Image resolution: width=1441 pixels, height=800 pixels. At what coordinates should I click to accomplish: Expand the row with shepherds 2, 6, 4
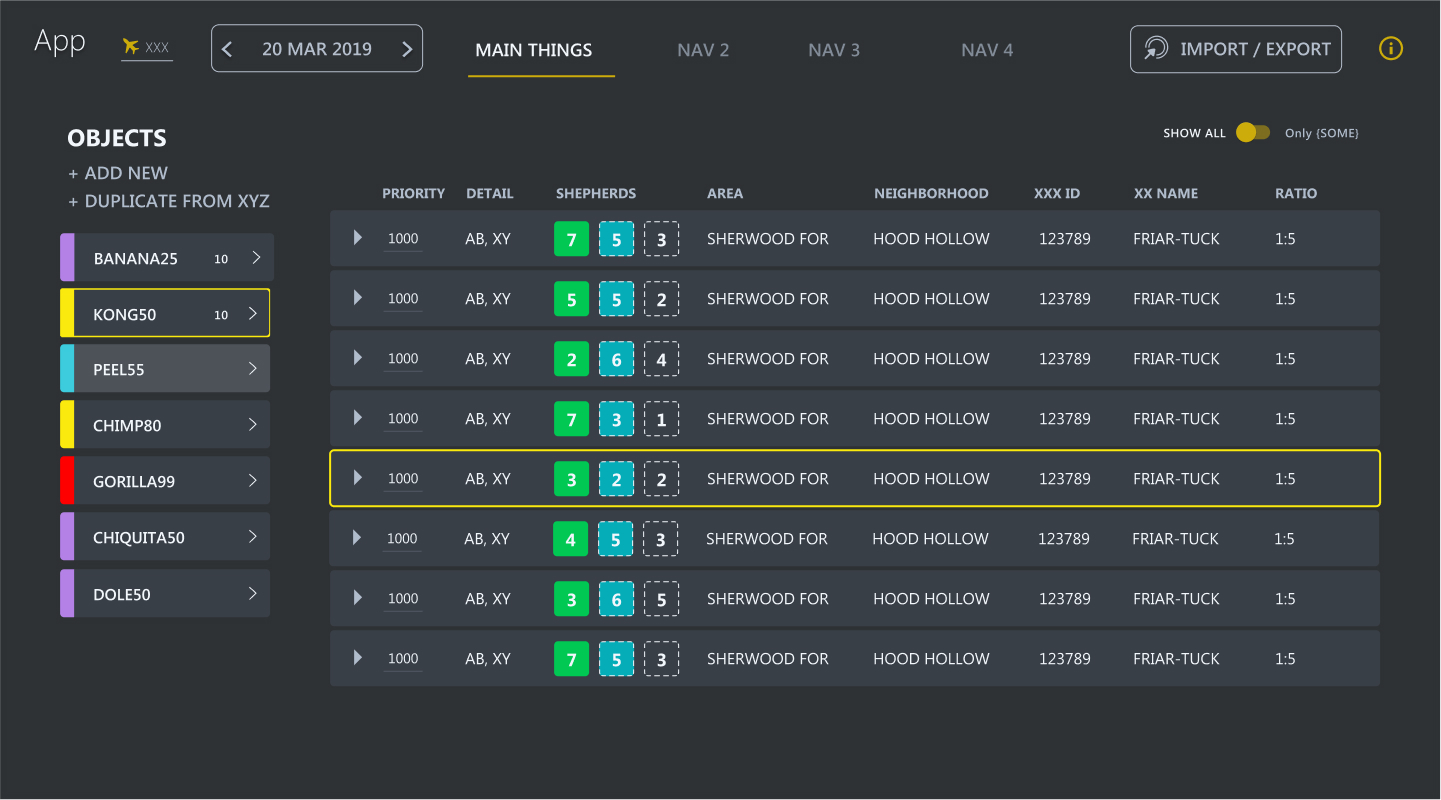[x=358, y=358]
